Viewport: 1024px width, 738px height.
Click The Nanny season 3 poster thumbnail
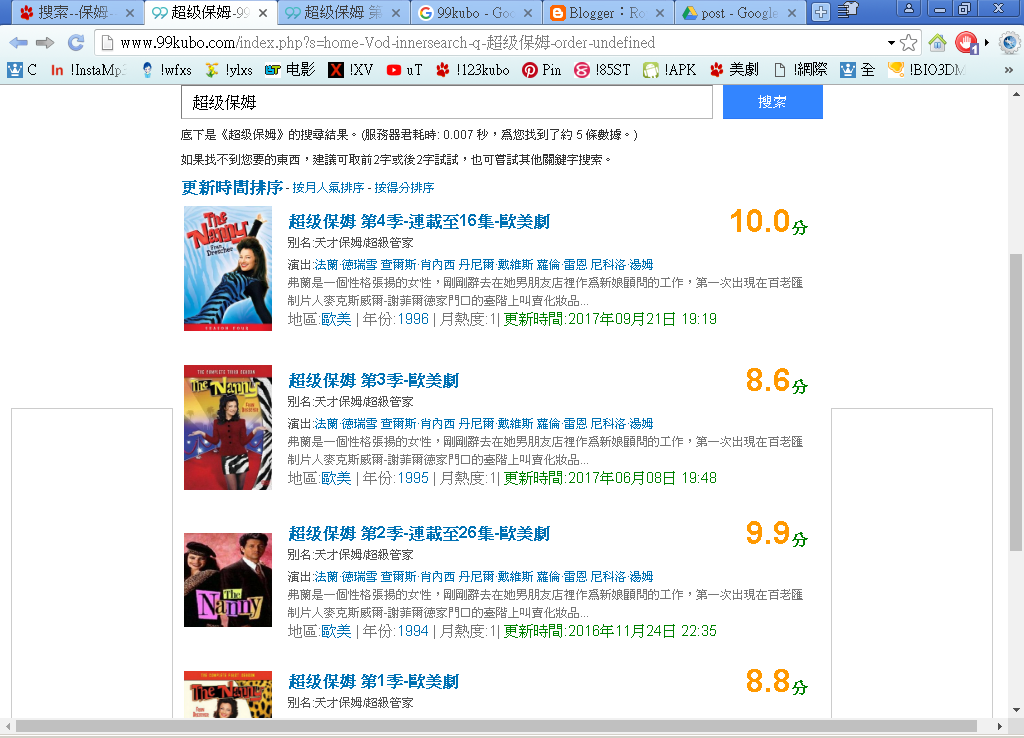pyautogui.click(x=228, y=427)
